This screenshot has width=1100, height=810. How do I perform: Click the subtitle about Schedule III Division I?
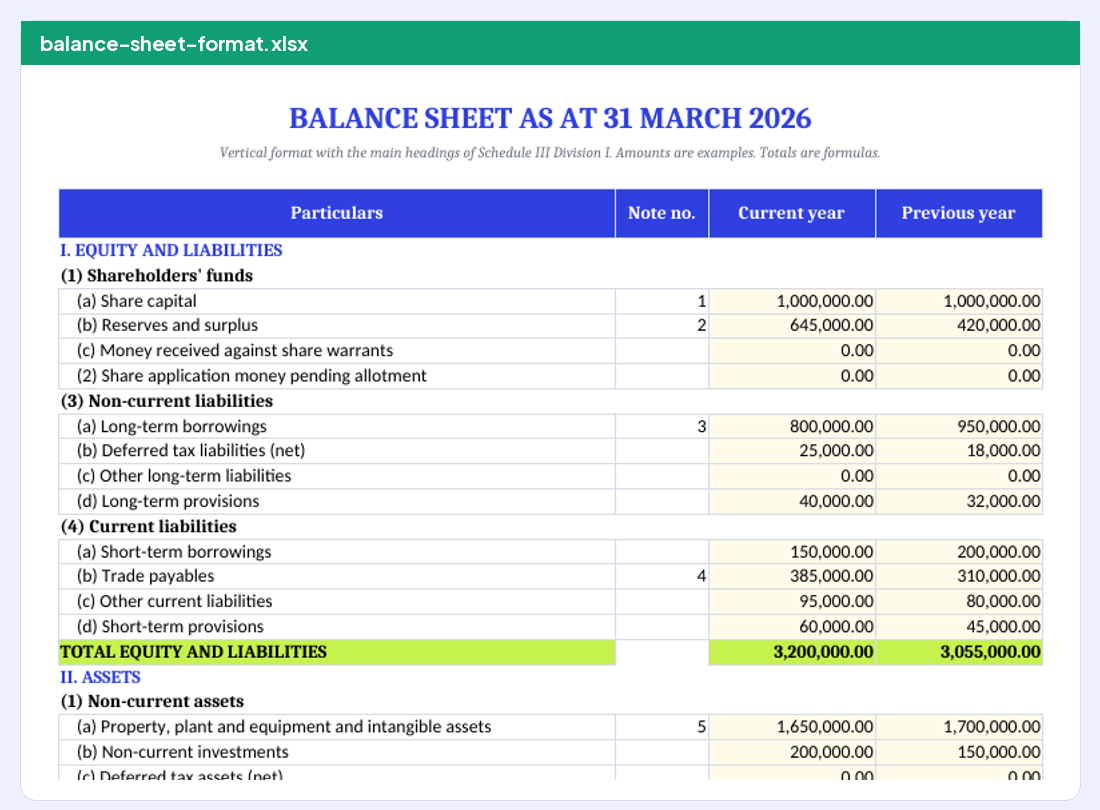click(x=550, y=153)
